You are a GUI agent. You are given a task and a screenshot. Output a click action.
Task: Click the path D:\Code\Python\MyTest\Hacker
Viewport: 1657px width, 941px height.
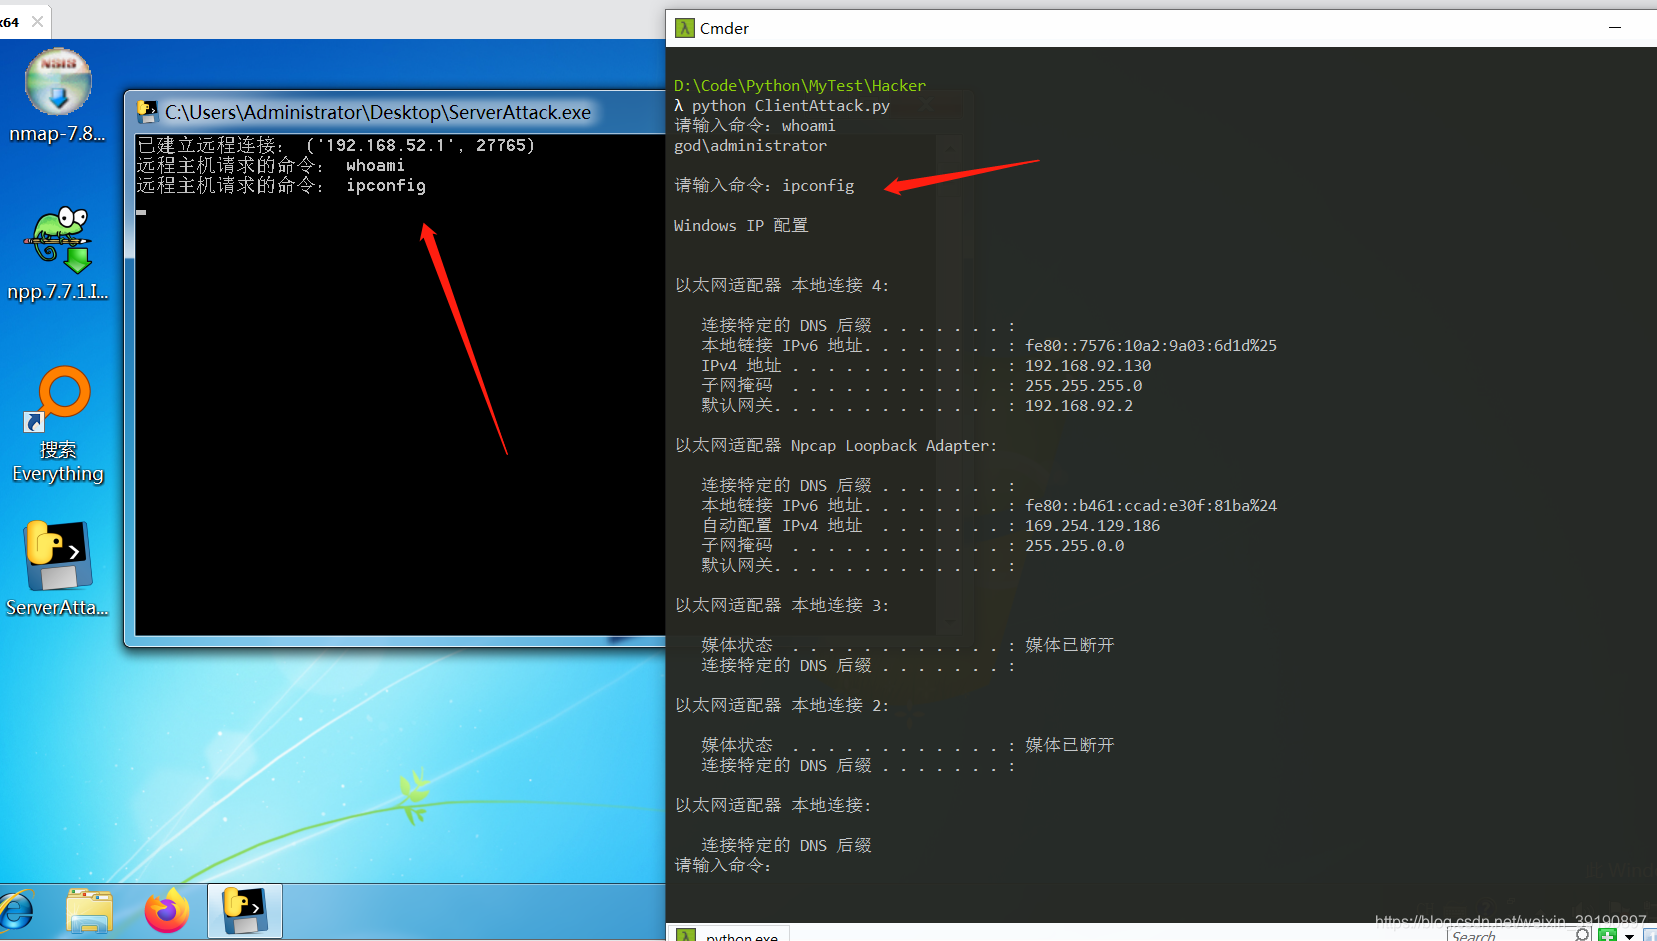[800, 86]
